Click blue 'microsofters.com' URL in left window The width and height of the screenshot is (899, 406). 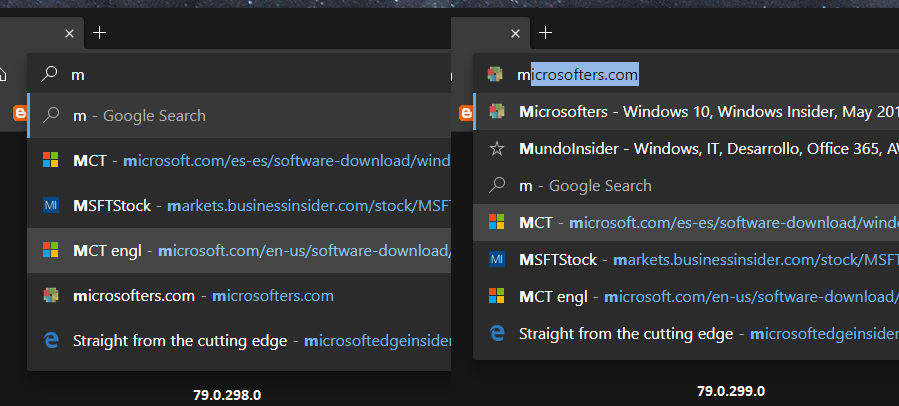(x=273, y=296)
